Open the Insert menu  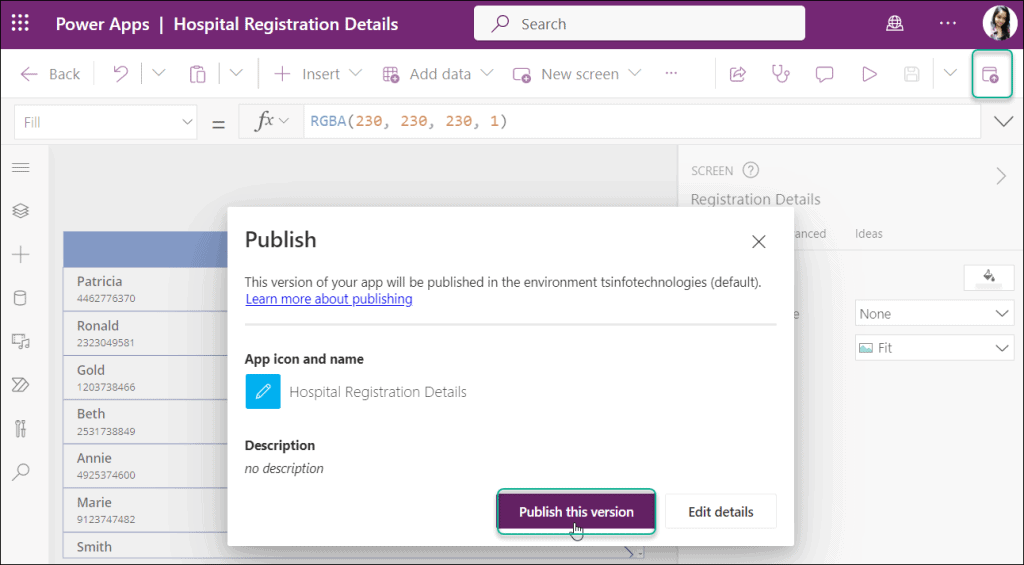pos(317,74)
